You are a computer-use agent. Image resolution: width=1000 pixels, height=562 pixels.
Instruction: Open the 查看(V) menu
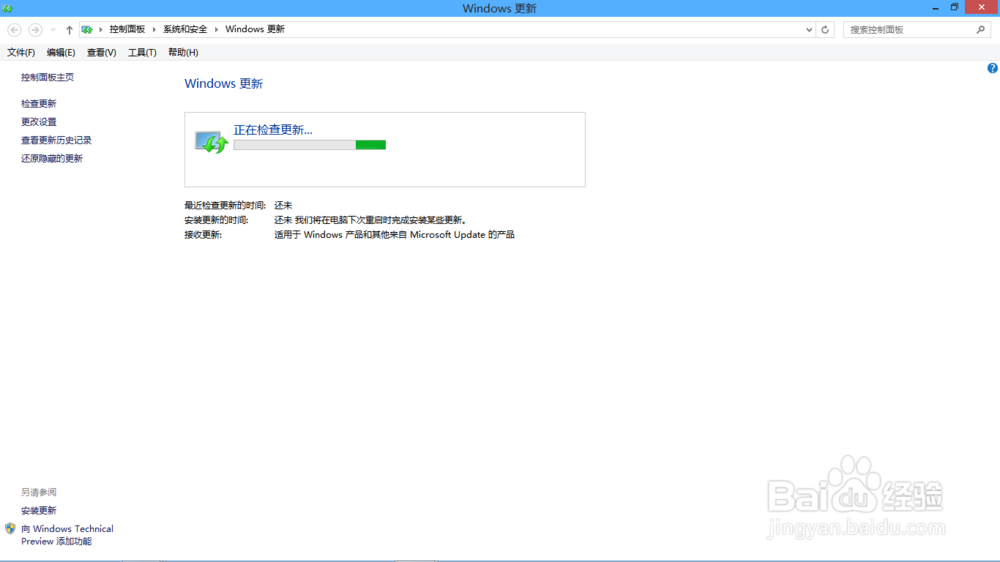tap(101, 52)
